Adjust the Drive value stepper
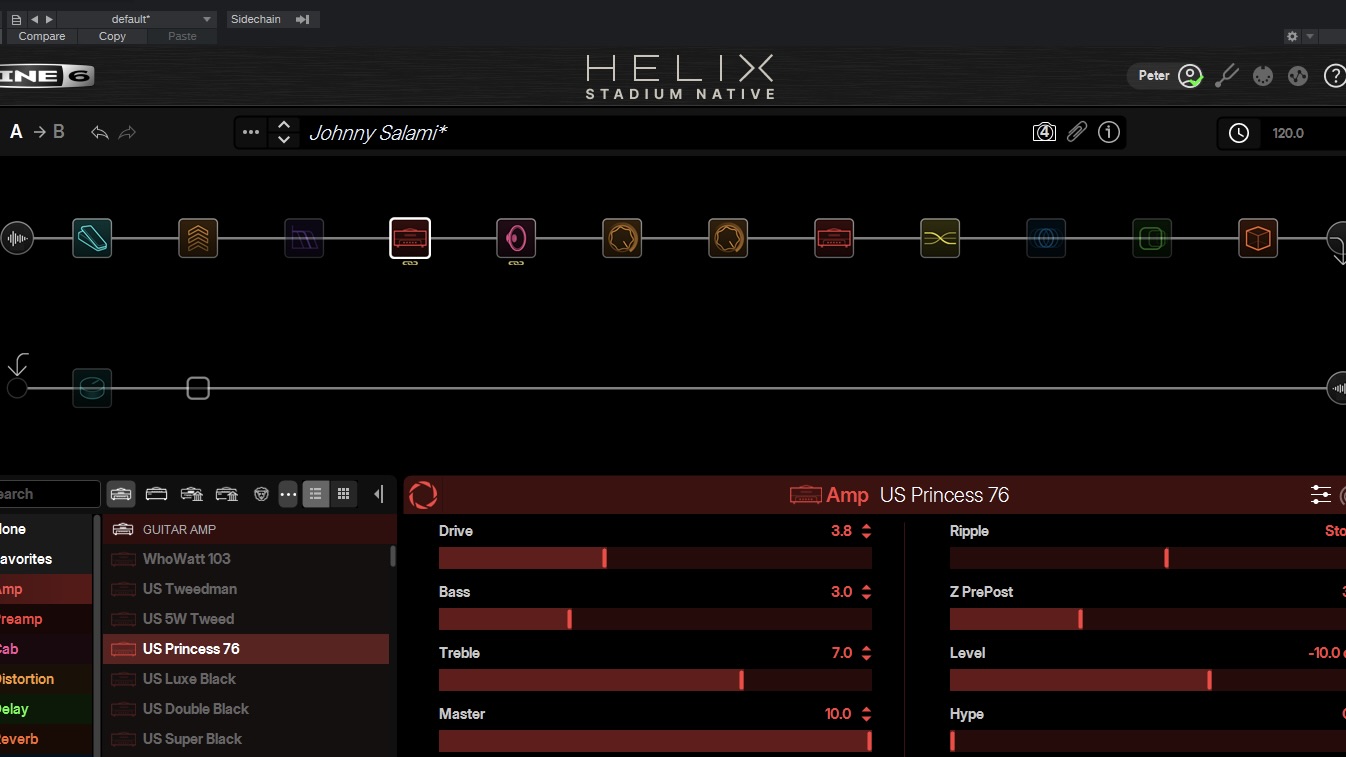 pos(866,531)
